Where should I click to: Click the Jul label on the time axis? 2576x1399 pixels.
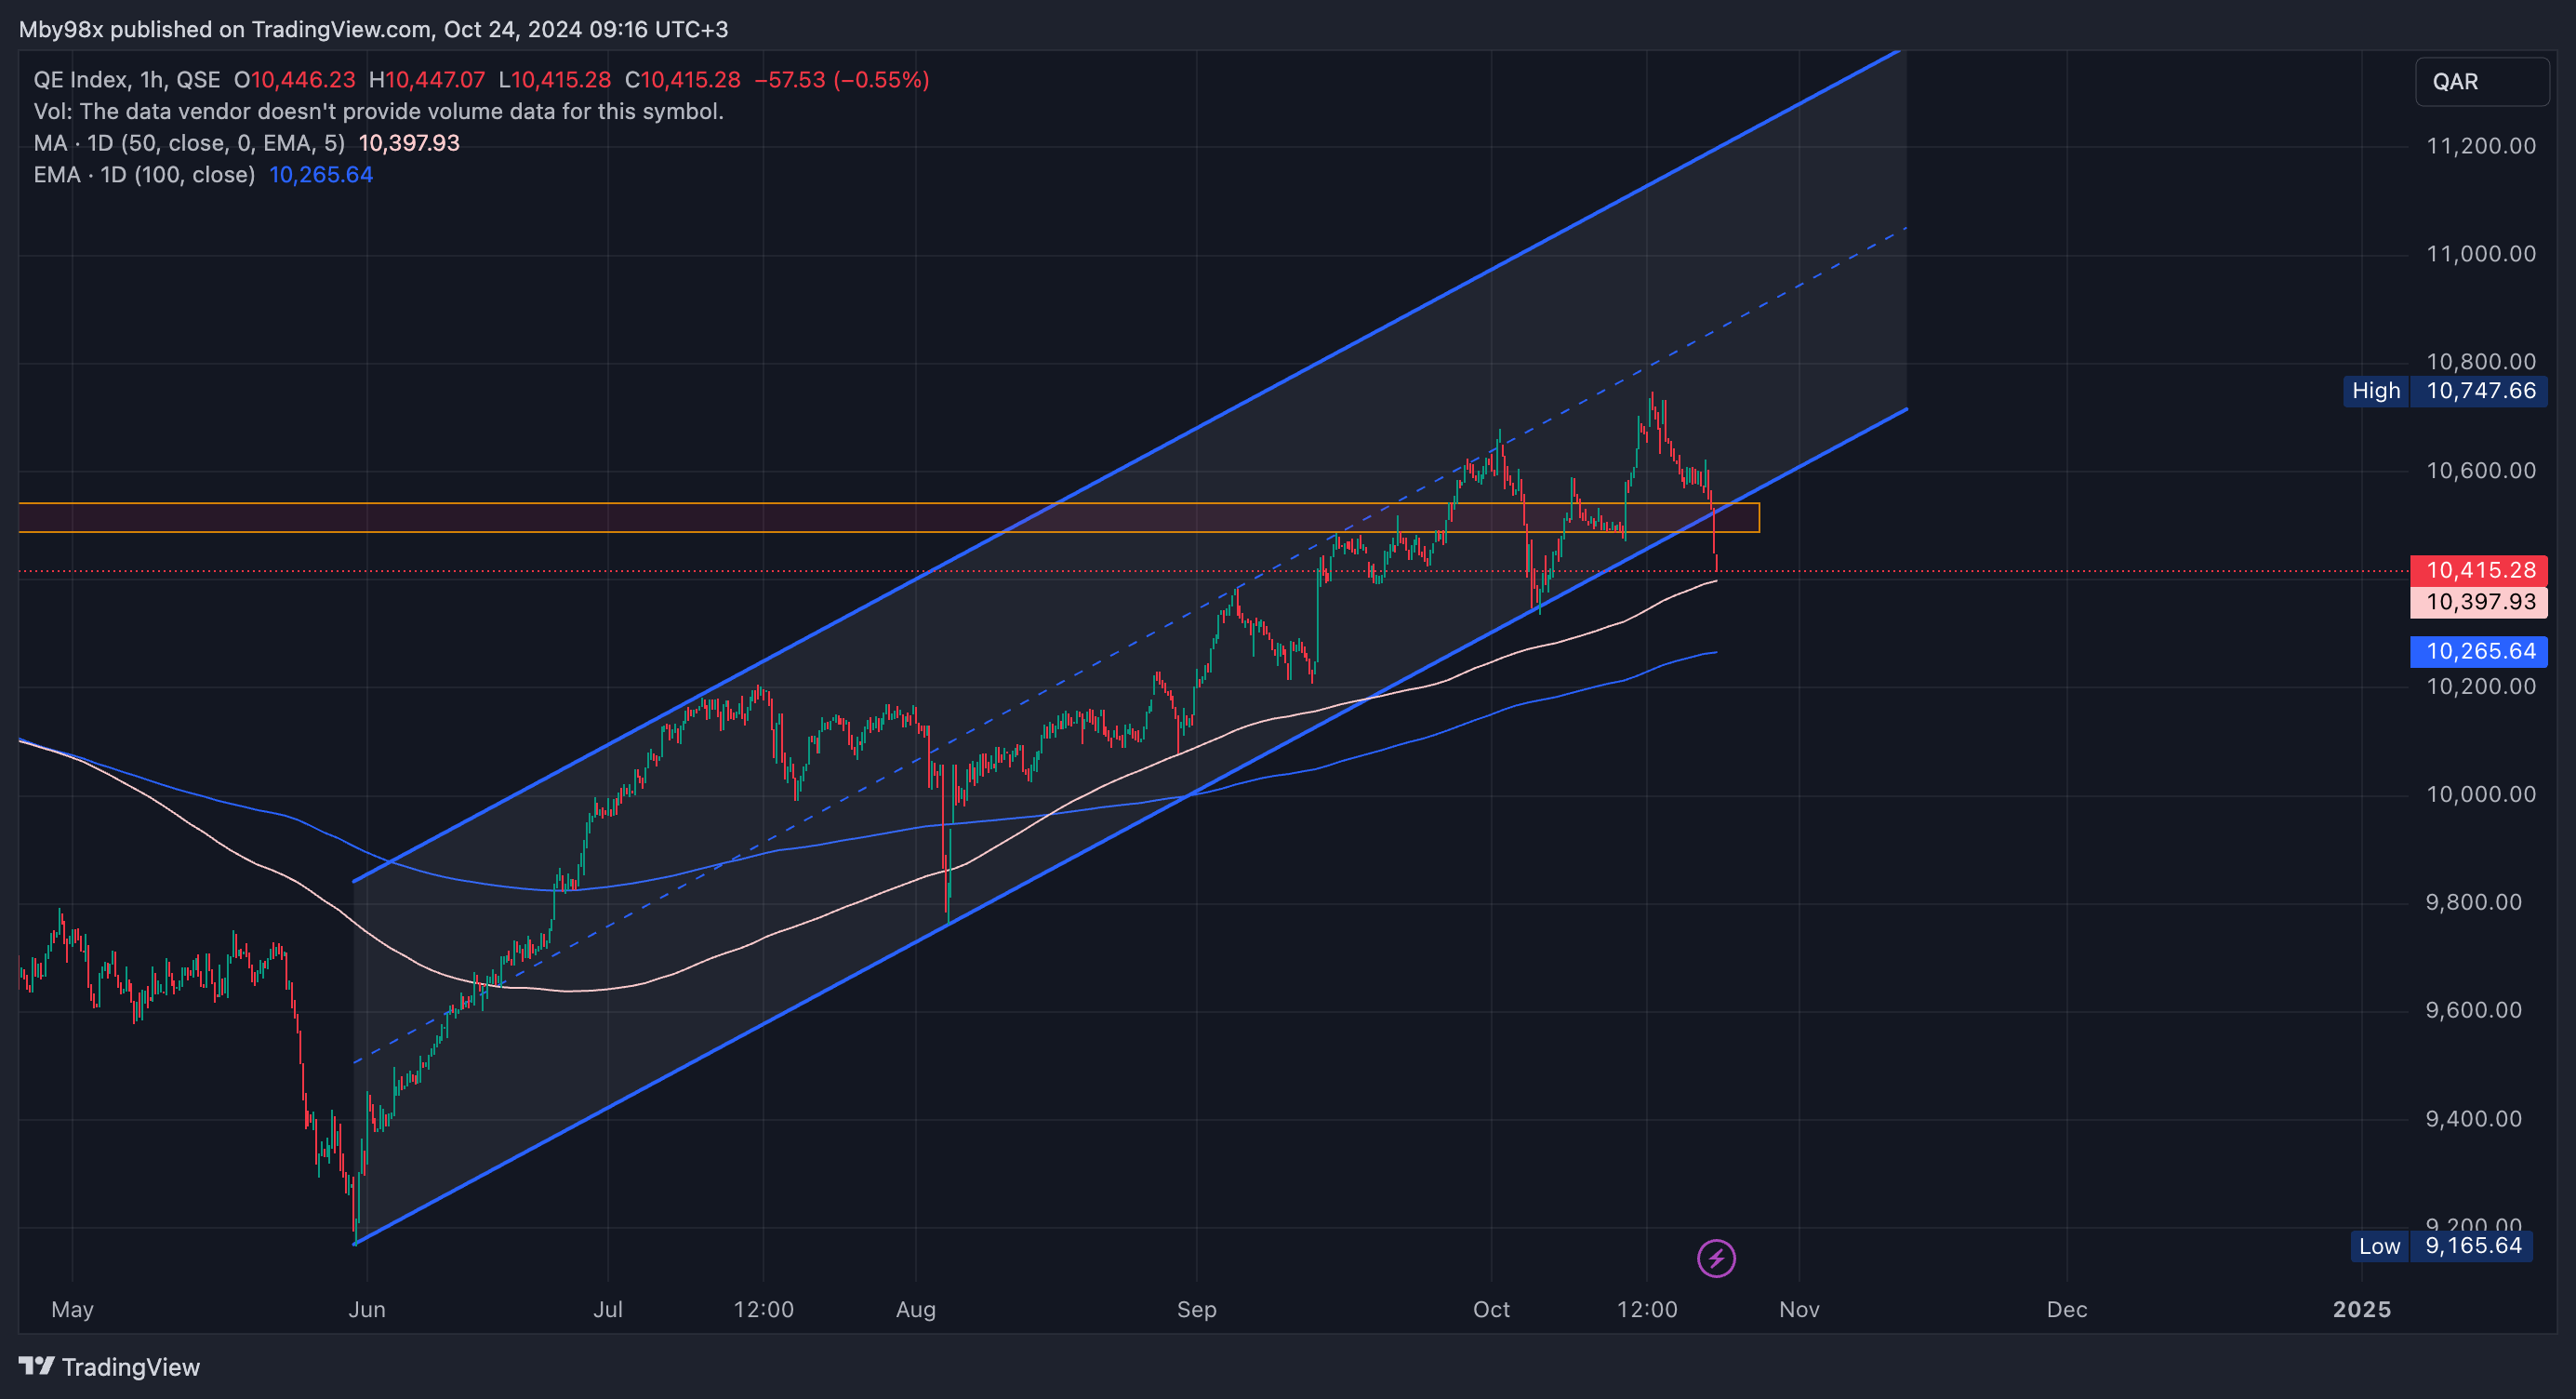point(608,1309)
